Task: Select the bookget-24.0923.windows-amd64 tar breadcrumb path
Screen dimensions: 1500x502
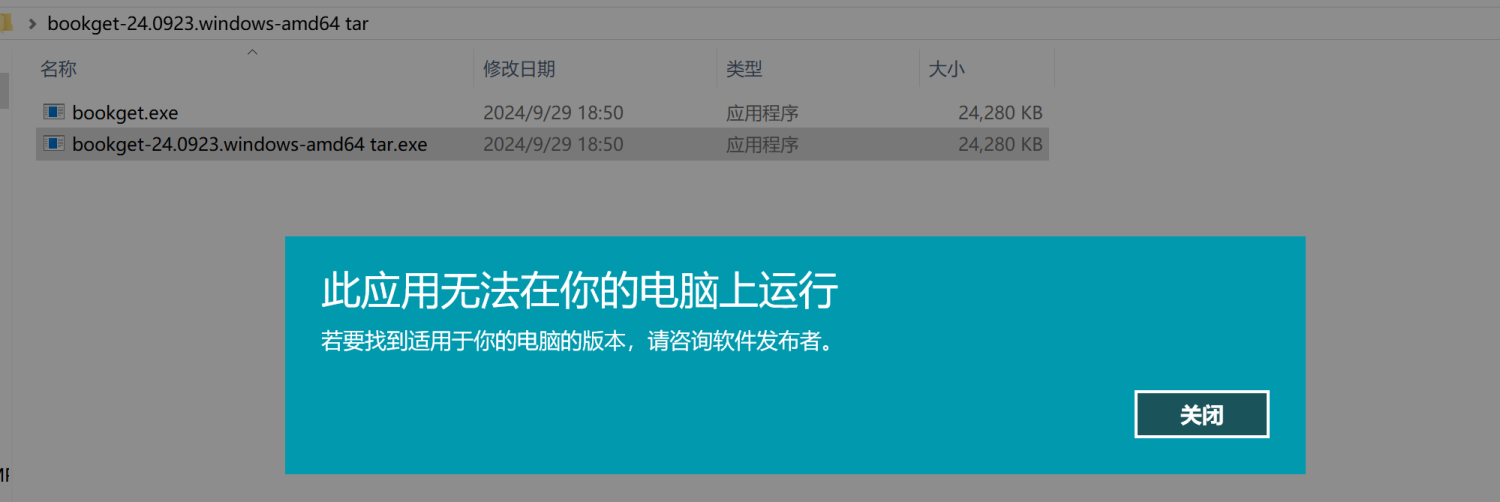Action: [x=208, y=23]
